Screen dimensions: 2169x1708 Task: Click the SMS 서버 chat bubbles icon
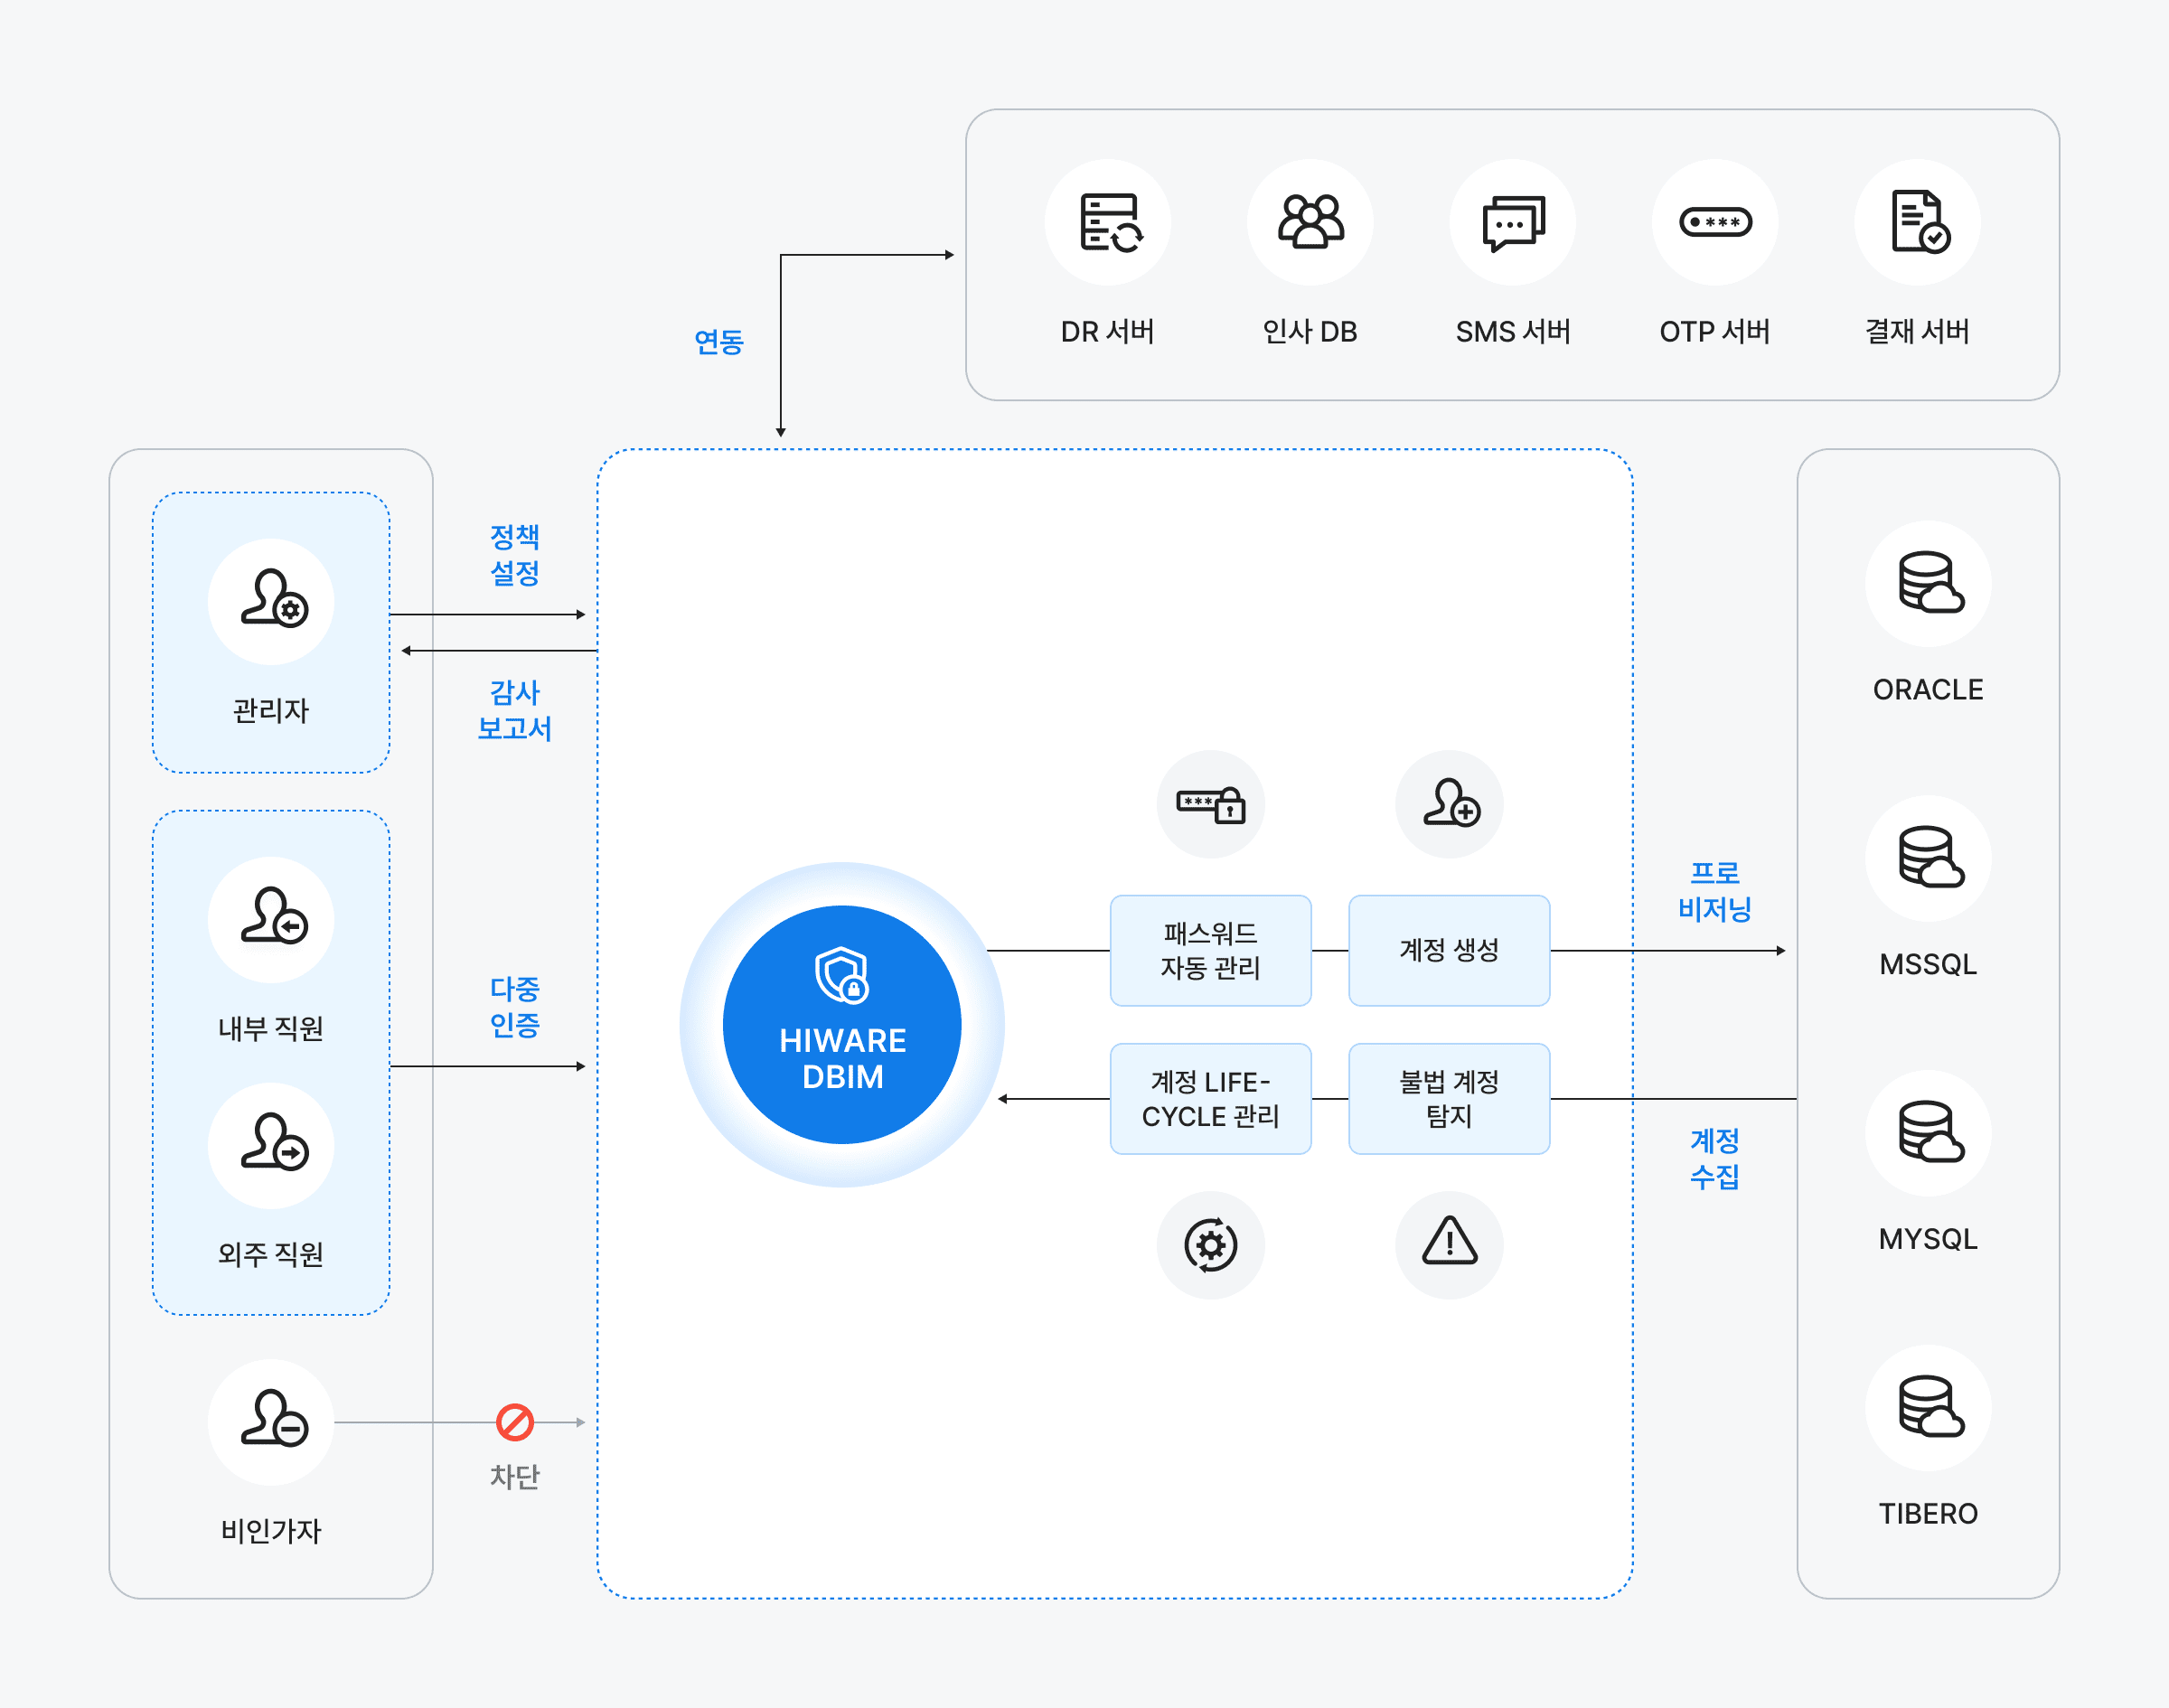tap(1512, 222)
